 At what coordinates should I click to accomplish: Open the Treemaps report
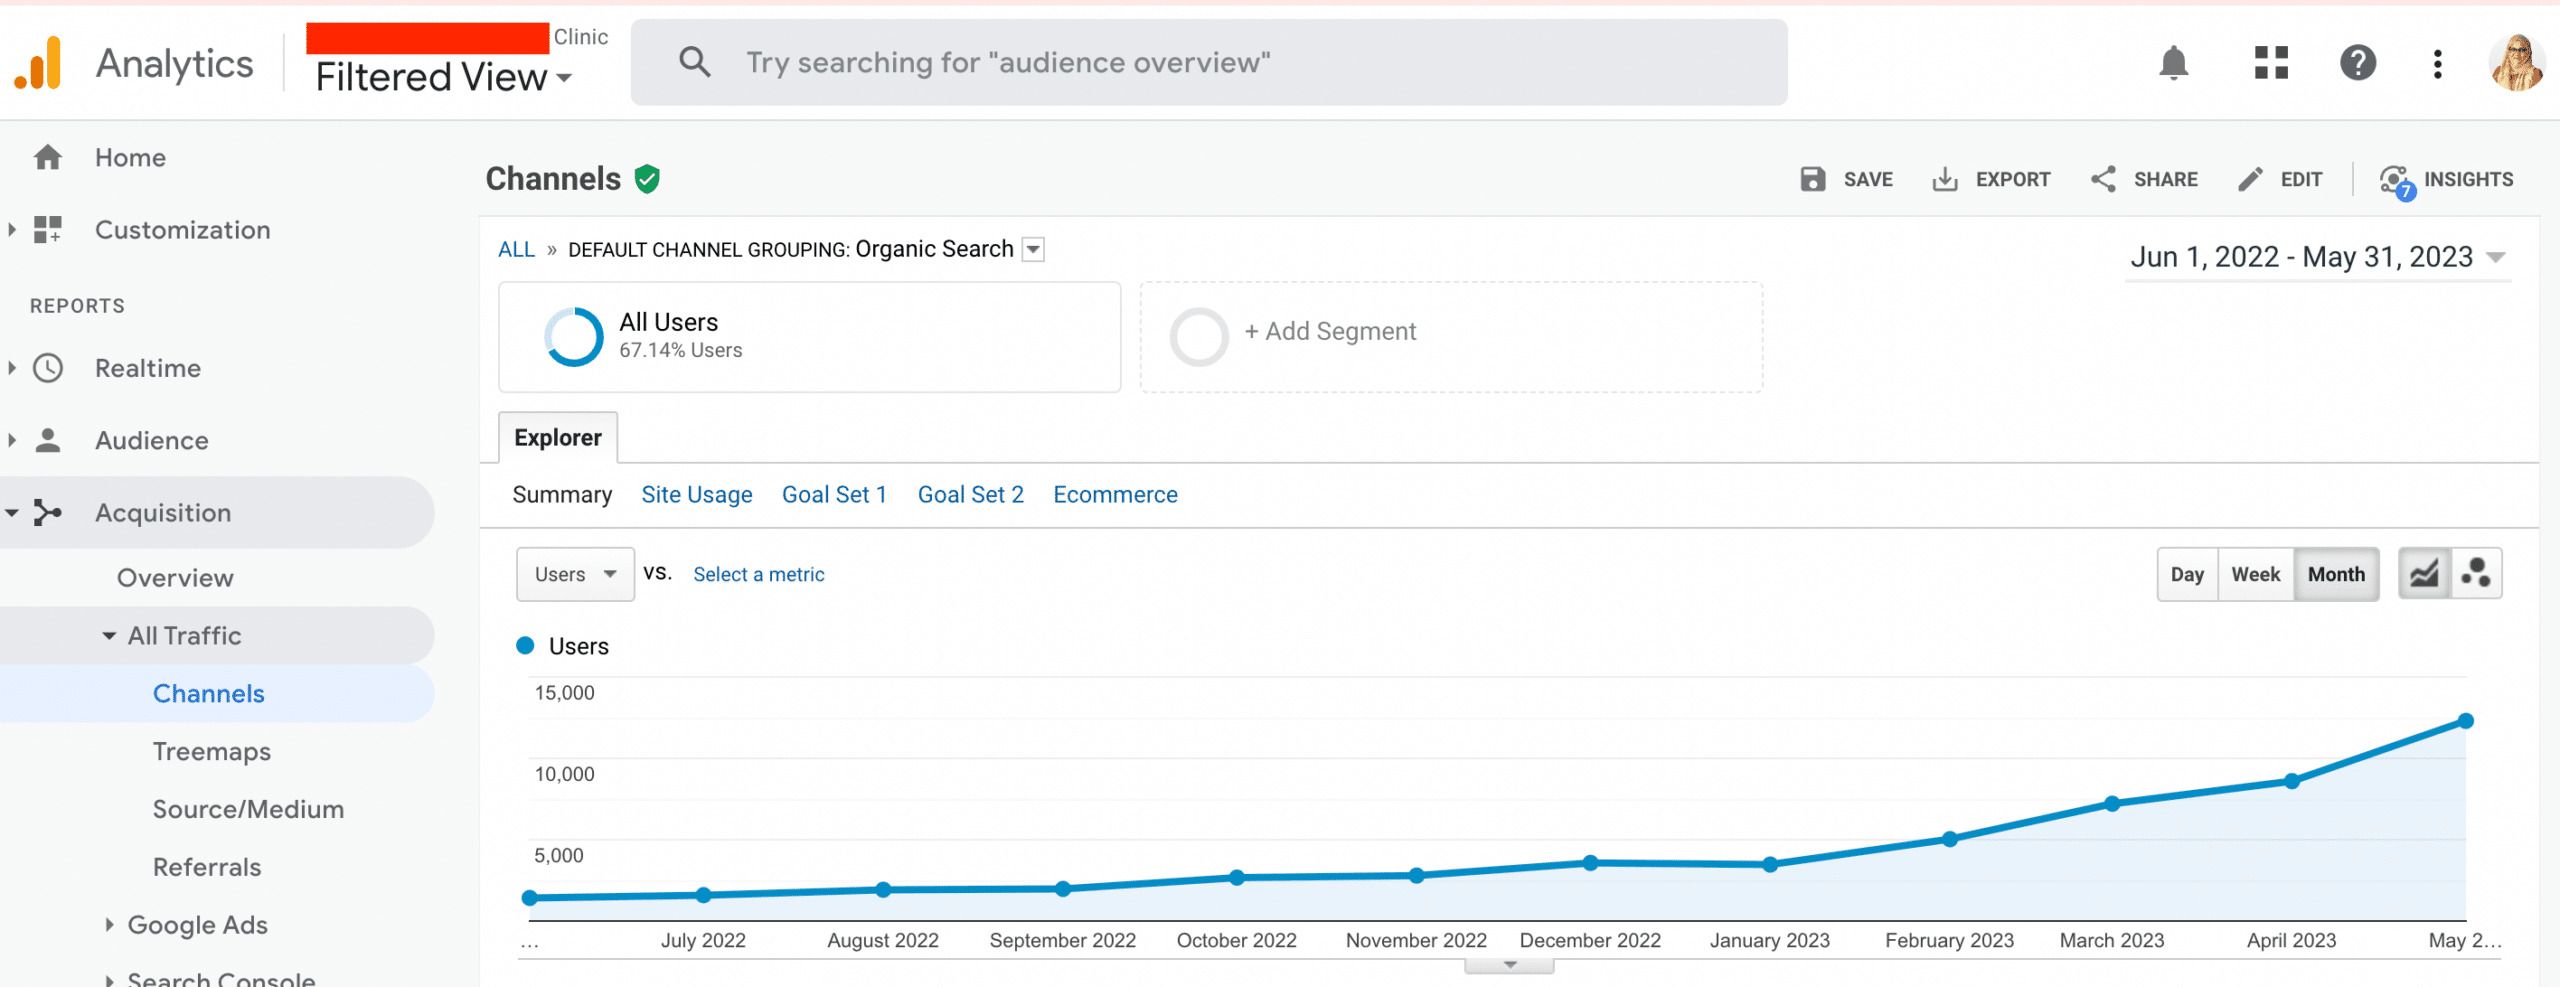212,751
